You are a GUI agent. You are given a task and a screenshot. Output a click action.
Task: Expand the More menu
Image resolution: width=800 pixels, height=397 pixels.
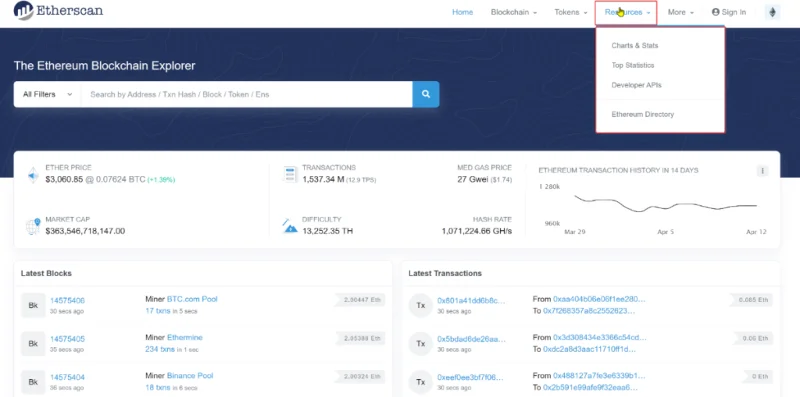(681, 12)
